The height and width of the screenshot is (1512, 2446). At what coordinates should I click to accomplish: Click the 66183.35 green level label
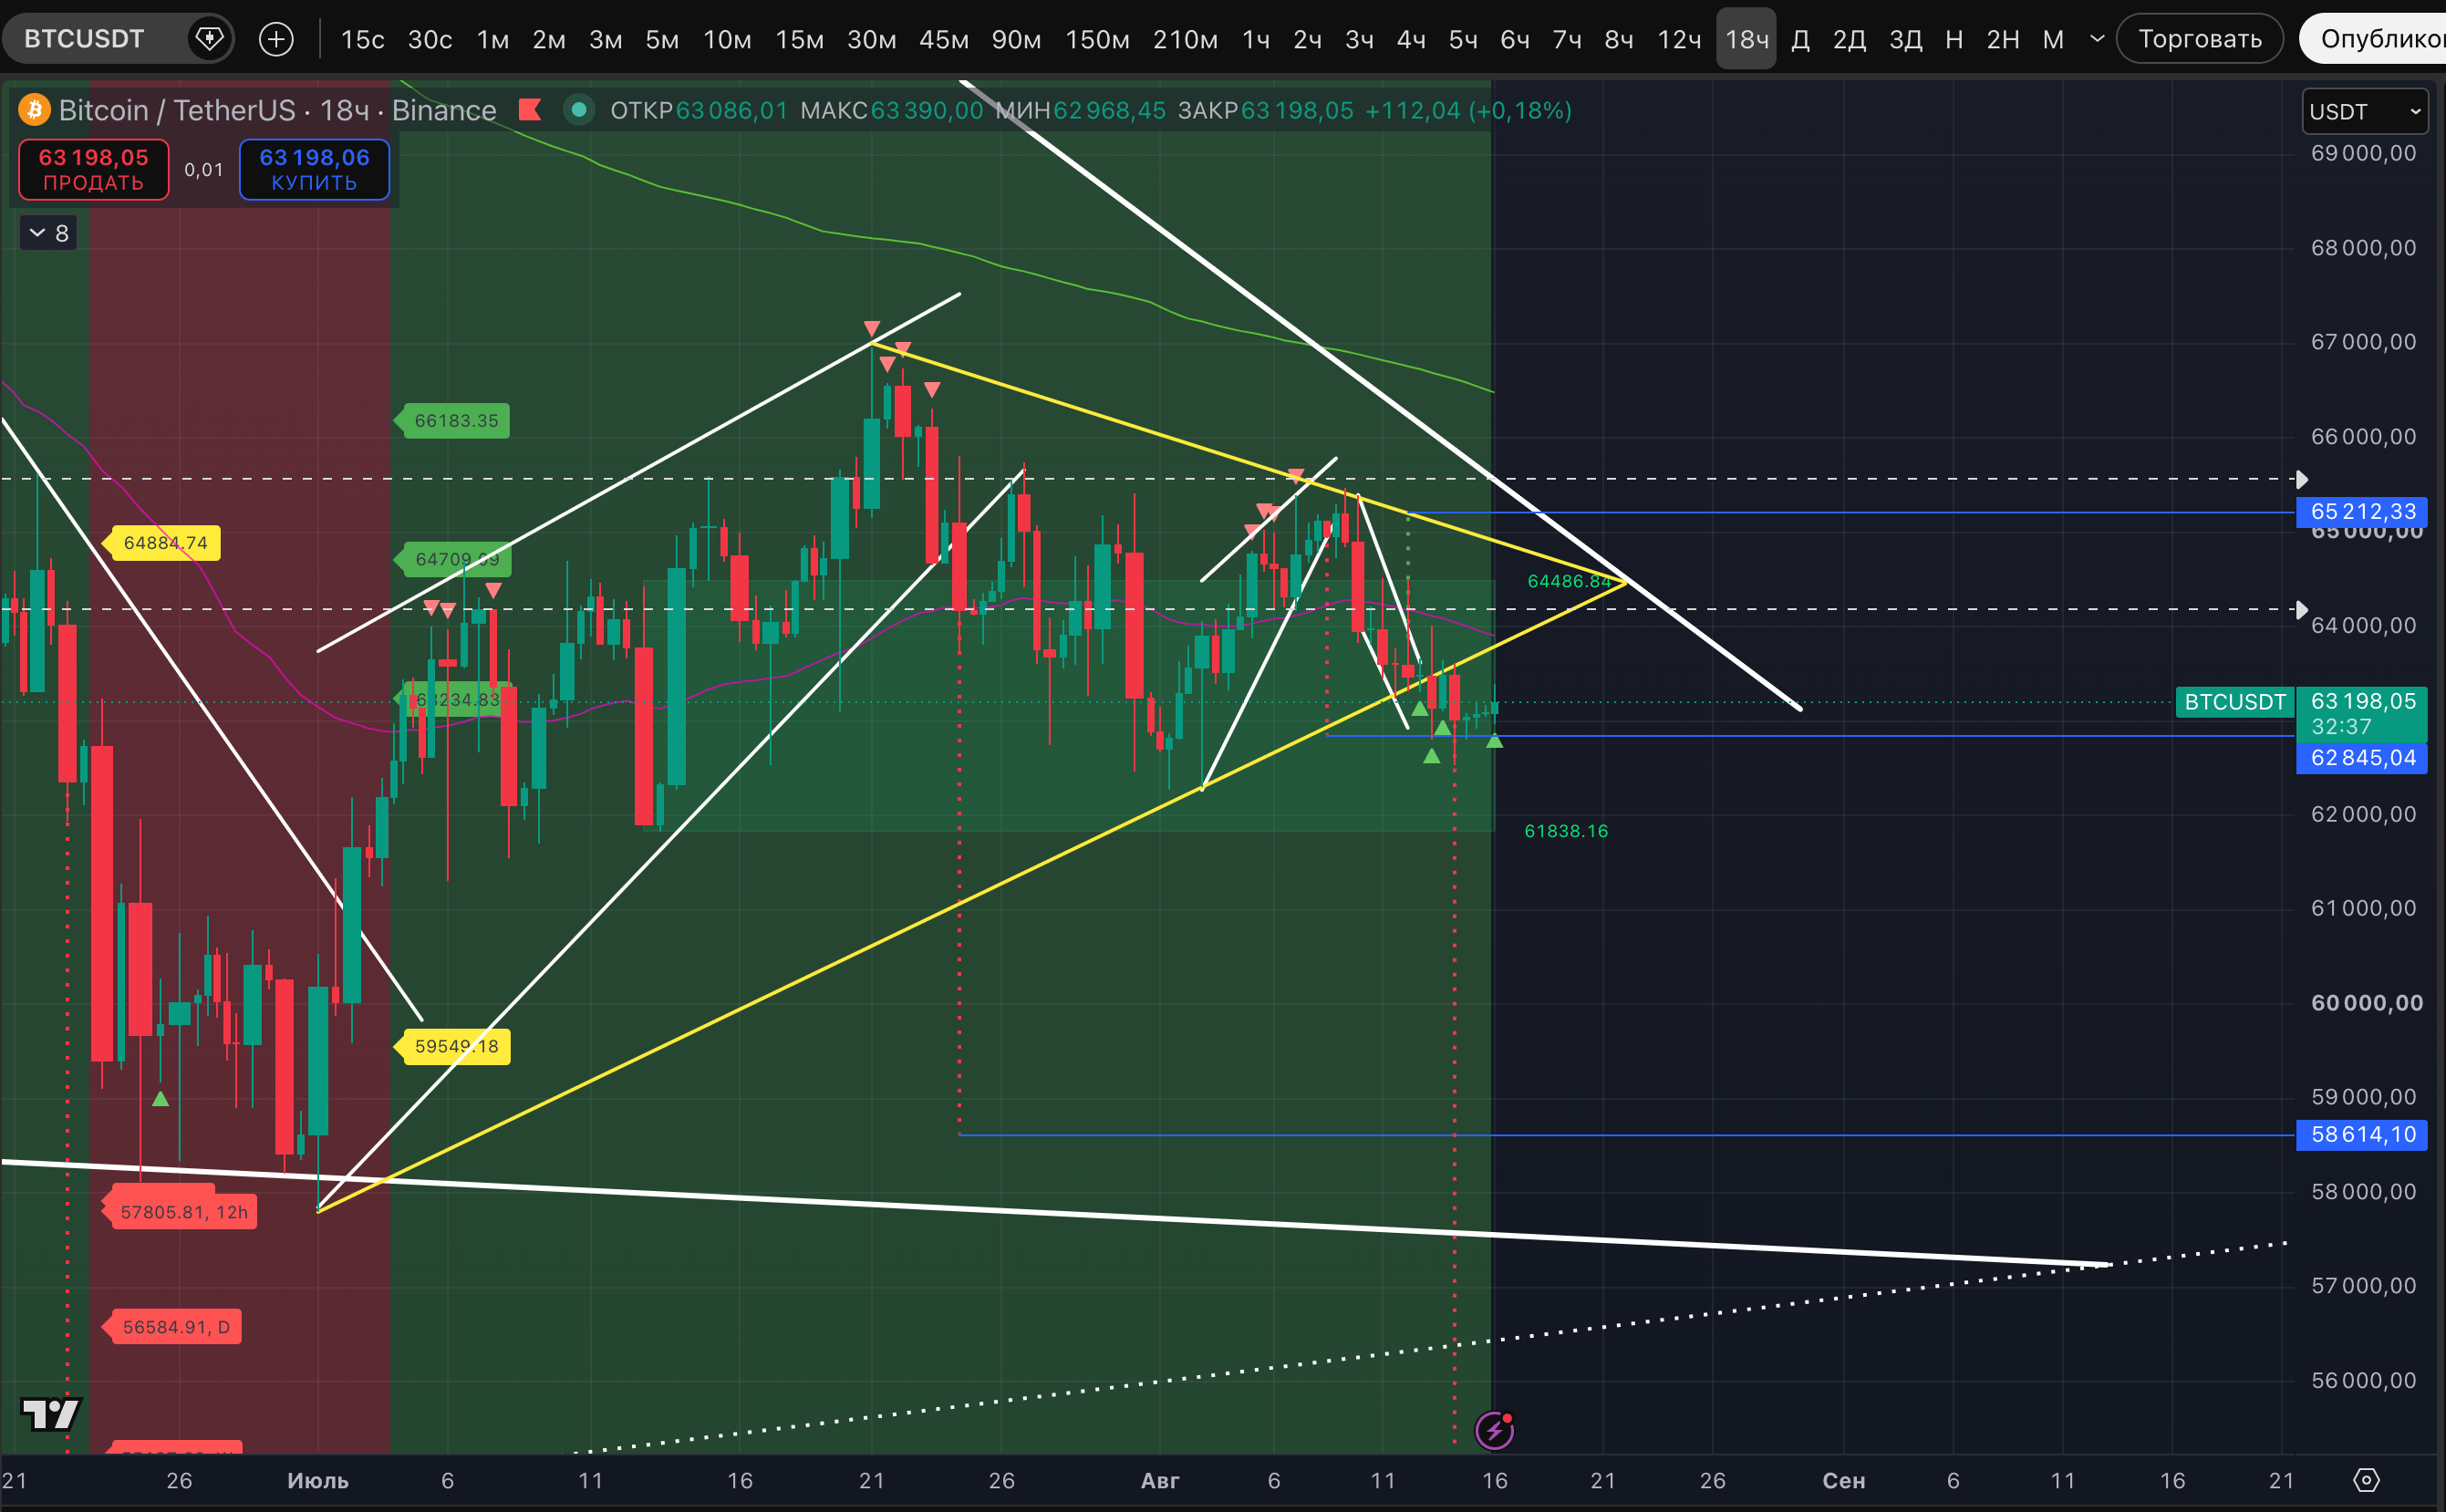tap(452, 421)
